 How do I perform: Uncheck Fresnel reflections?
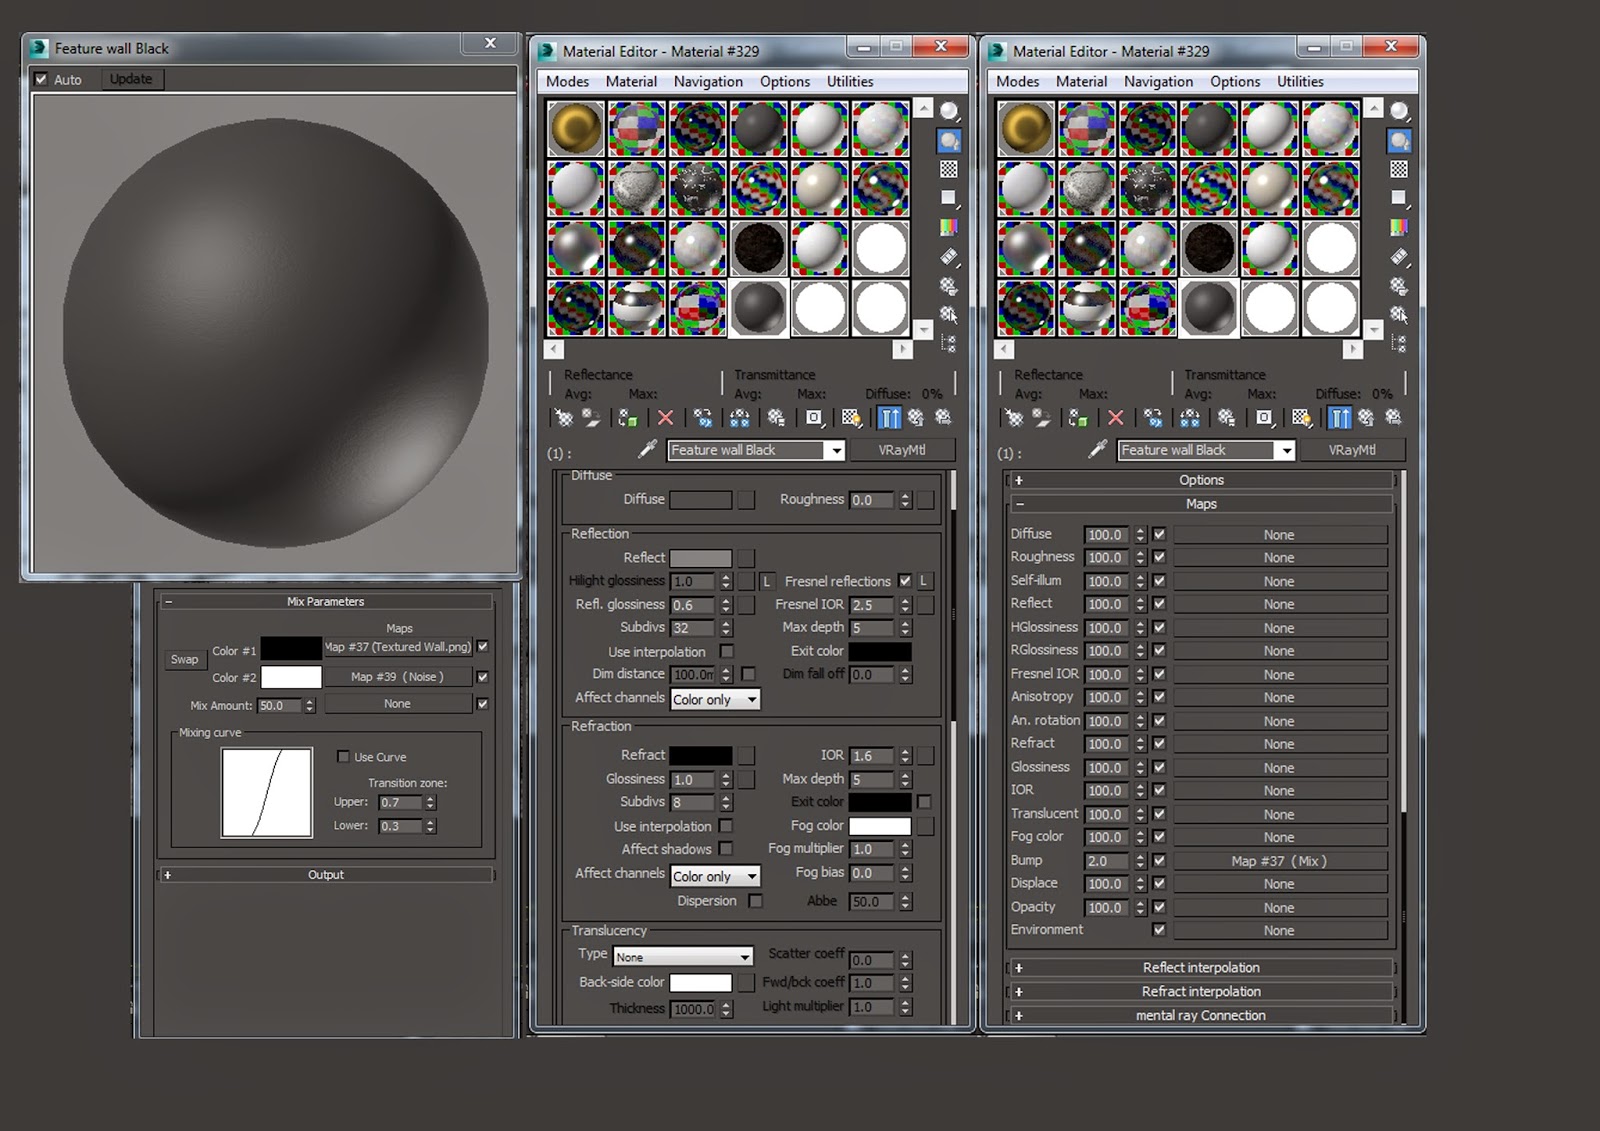905,581
